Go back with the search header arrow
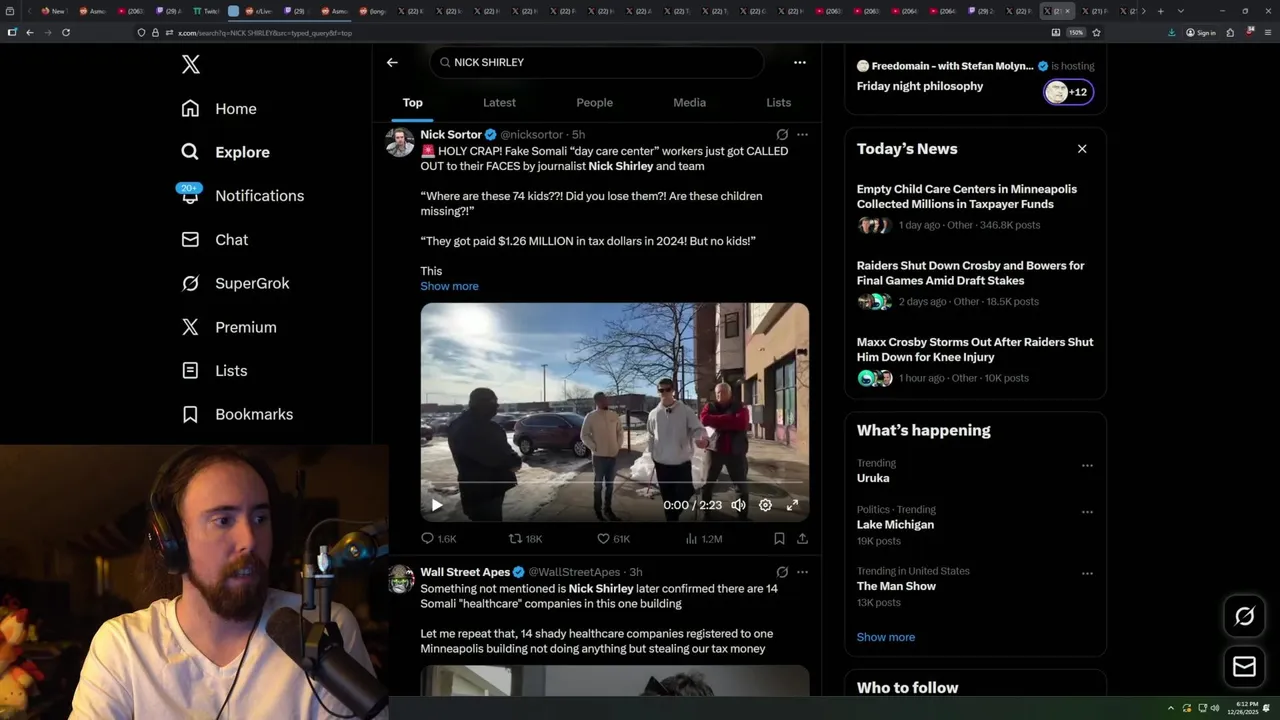This screenshot has width=1280, height=720. (392, 62)
